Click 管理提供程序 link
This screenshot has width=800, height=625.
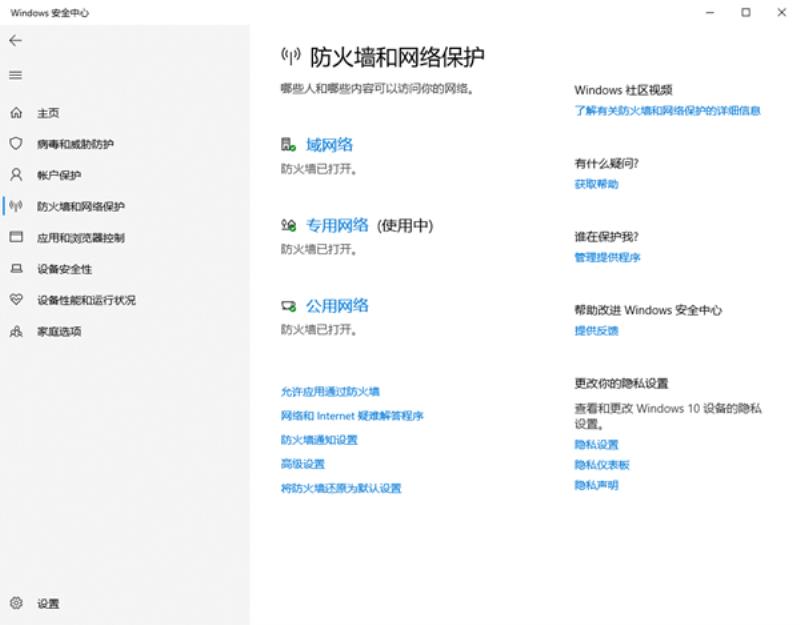(607, 257)
